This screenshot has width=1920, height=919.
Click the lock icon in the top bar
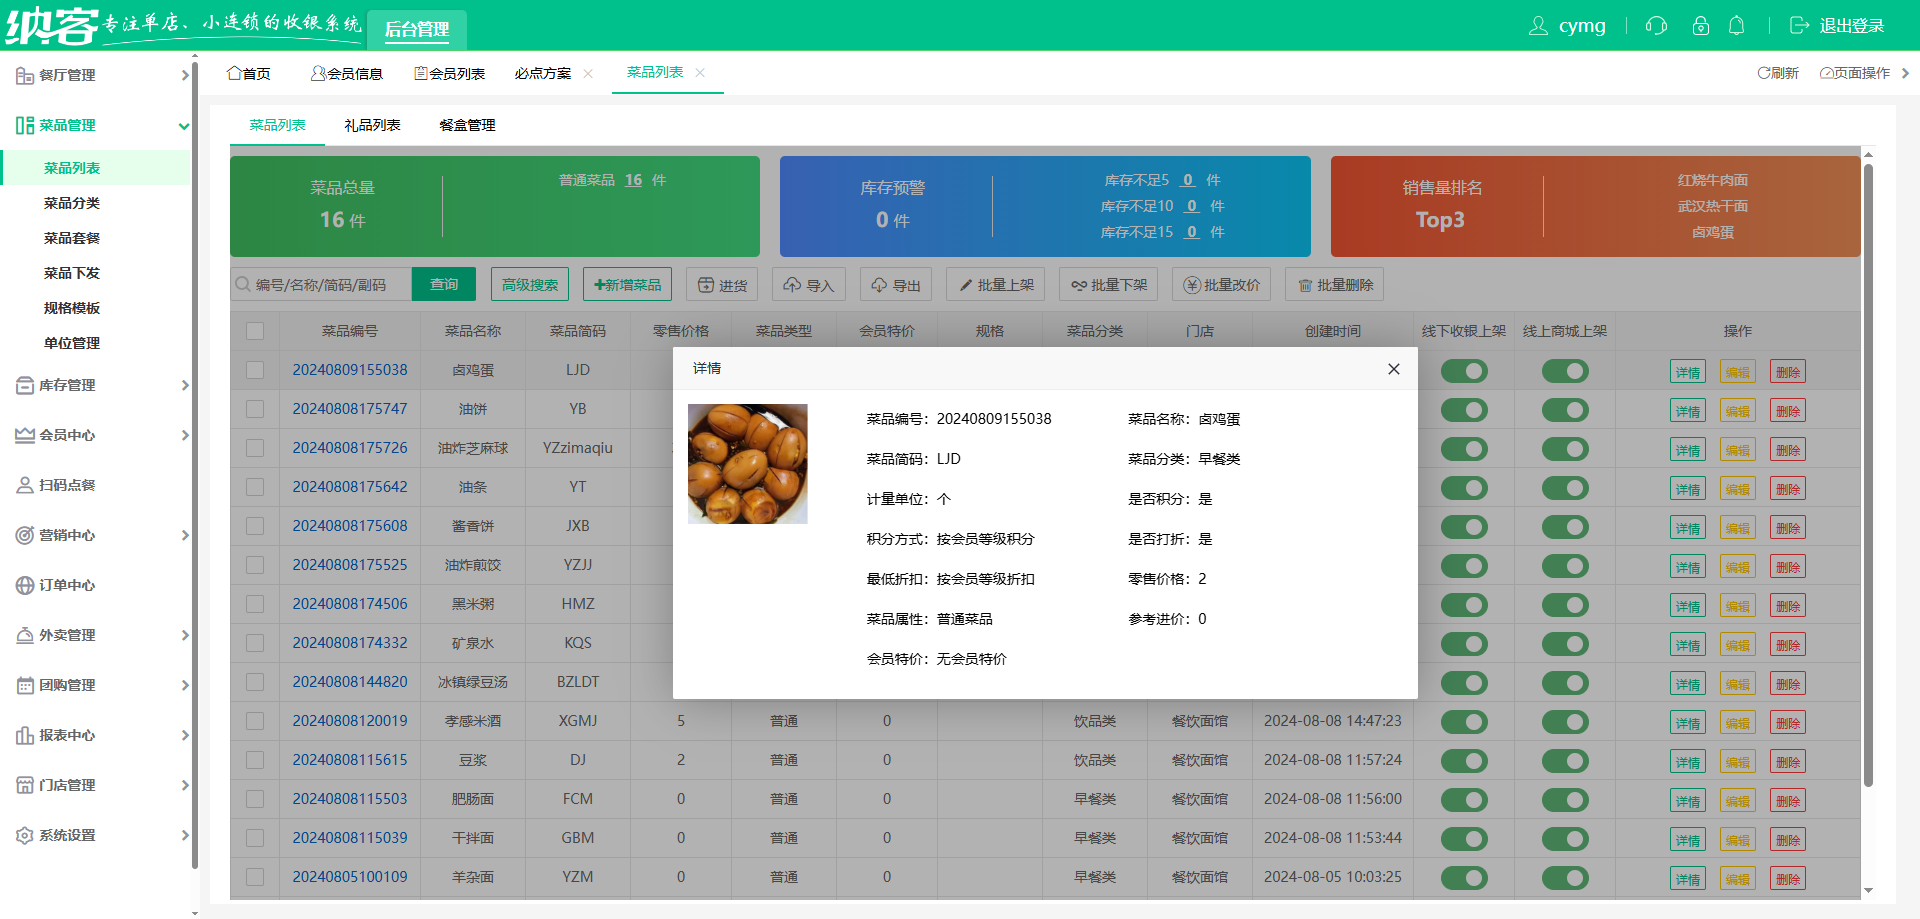1700,26
